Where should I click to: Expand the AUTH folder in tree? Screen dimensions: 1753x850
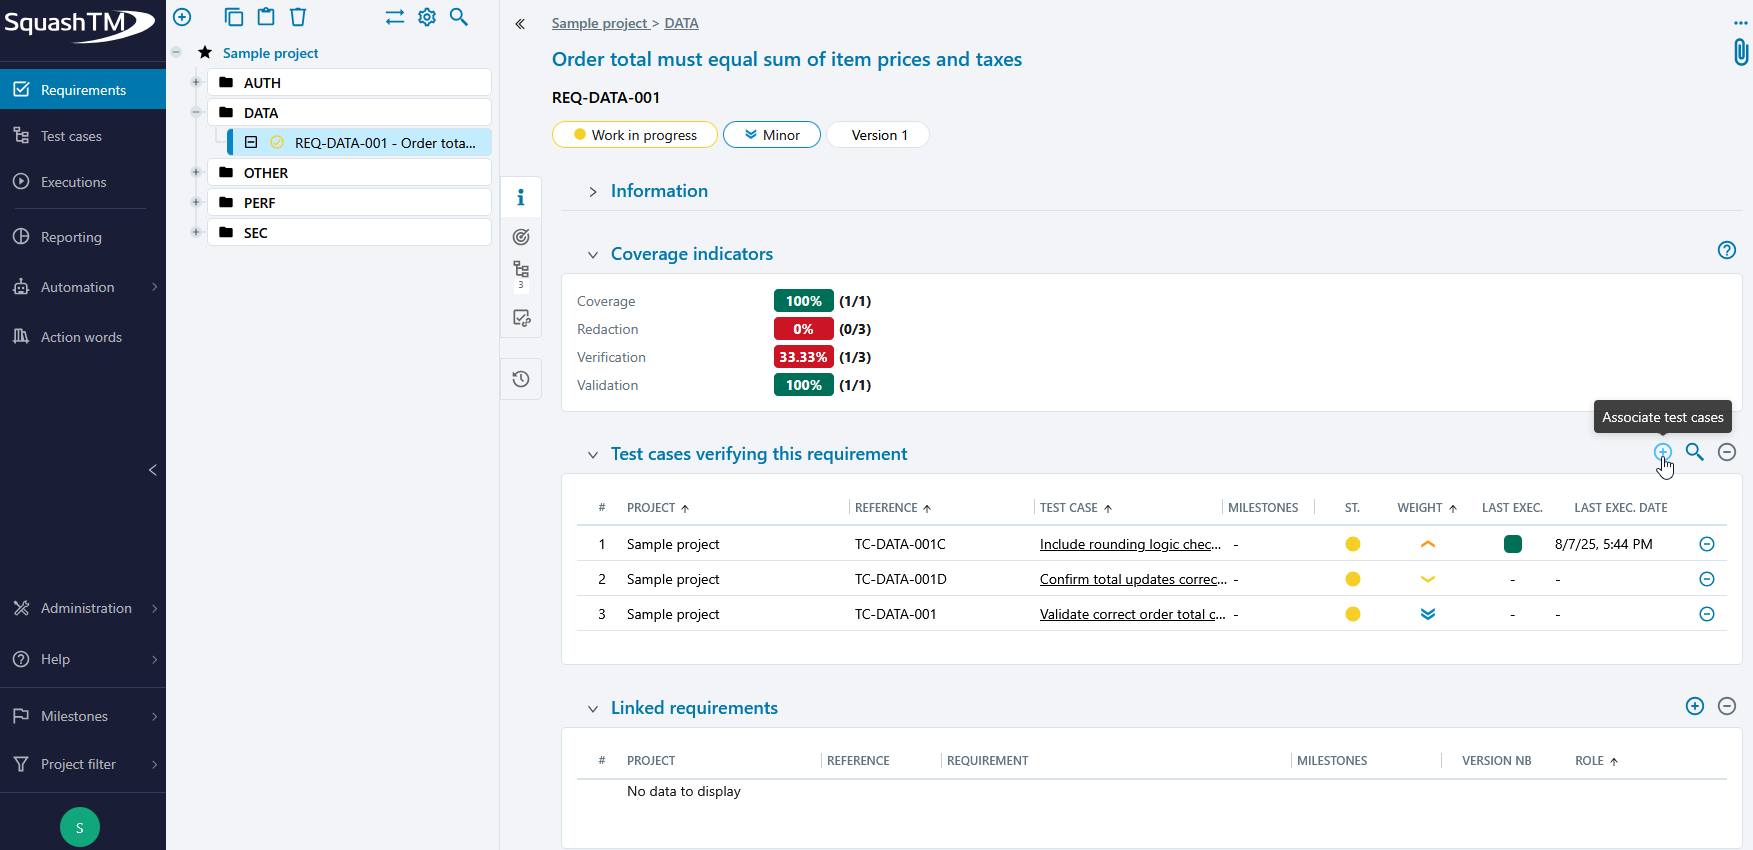196,82
